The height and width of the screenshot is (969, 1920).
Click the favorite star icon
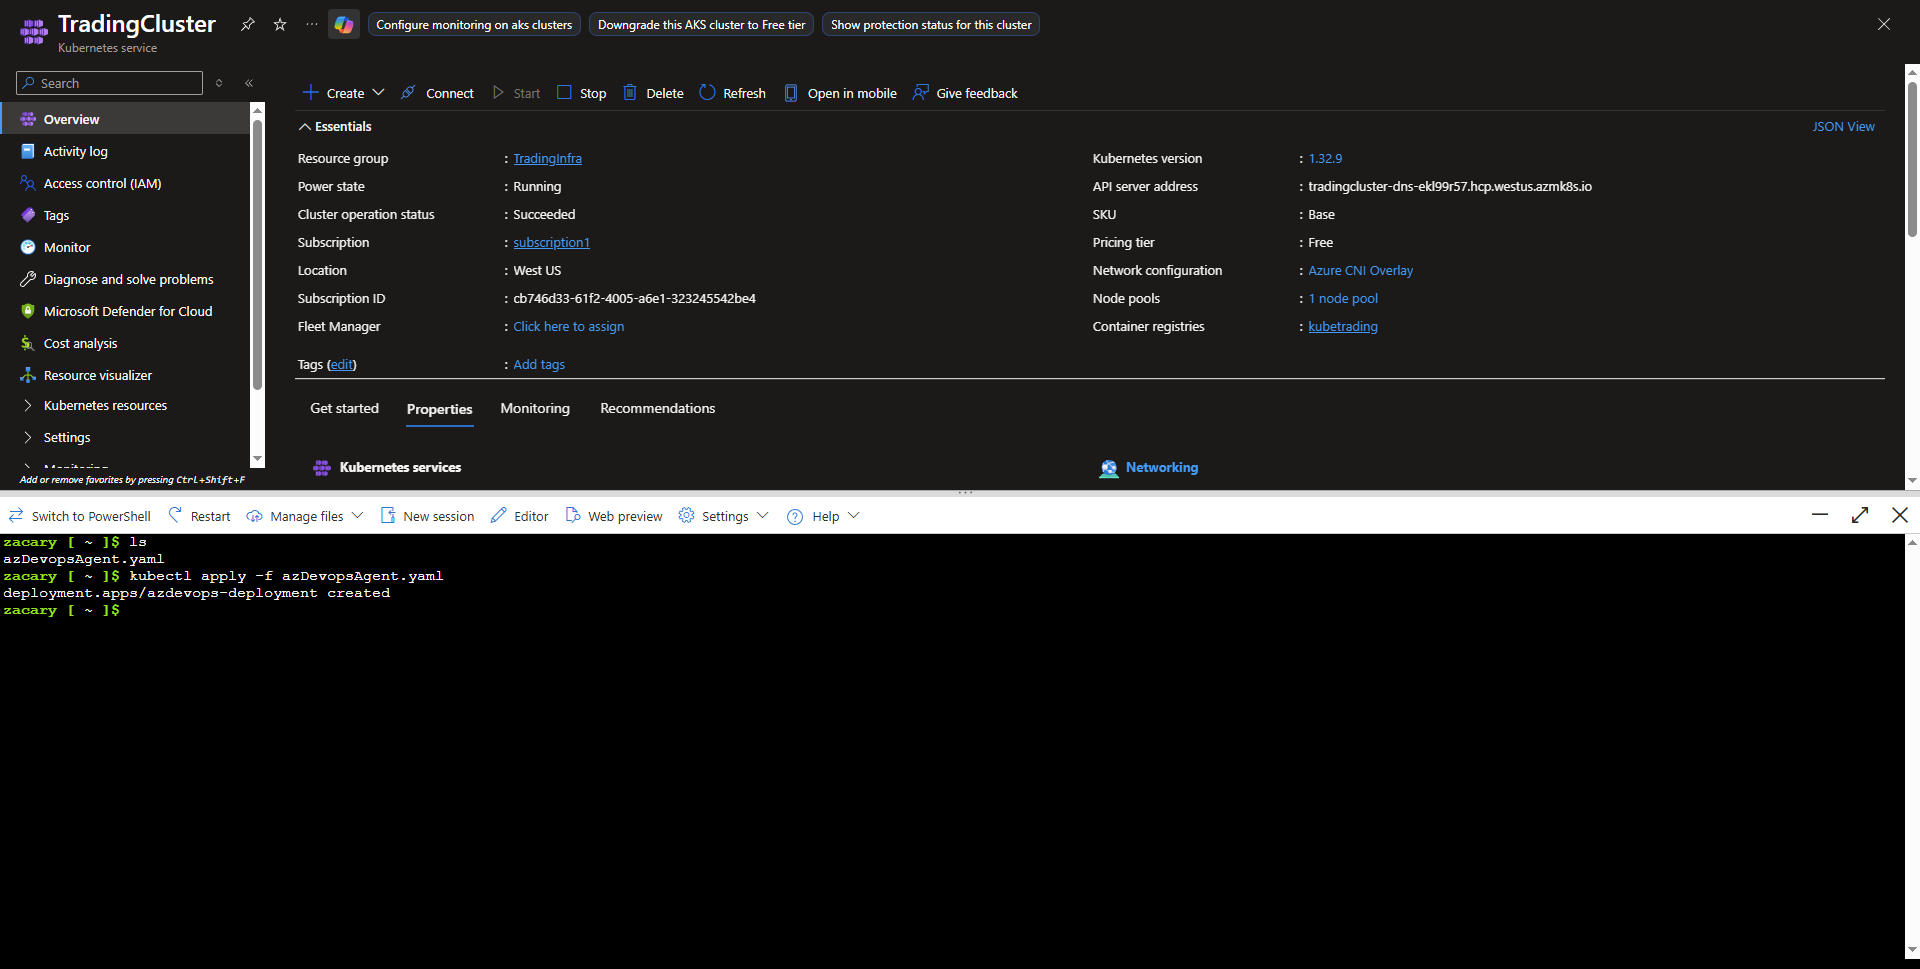pos(280,24)
